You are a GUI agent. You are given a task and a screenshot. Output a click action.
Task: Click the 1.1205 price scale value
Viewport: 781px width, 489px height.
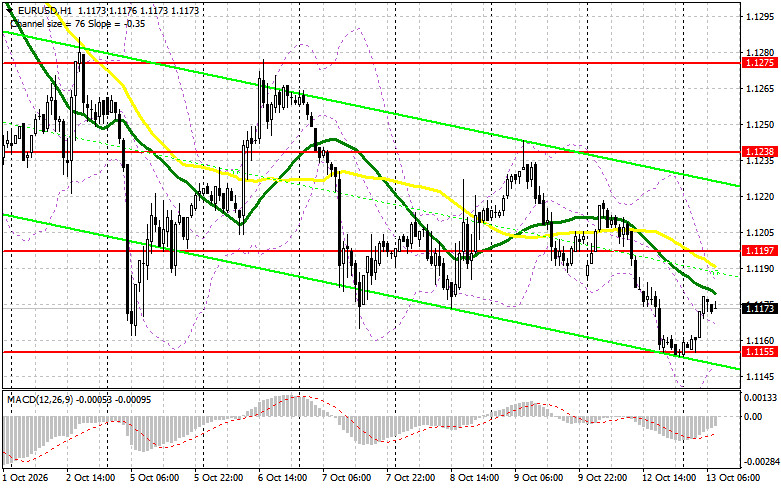tap(760, 233)
